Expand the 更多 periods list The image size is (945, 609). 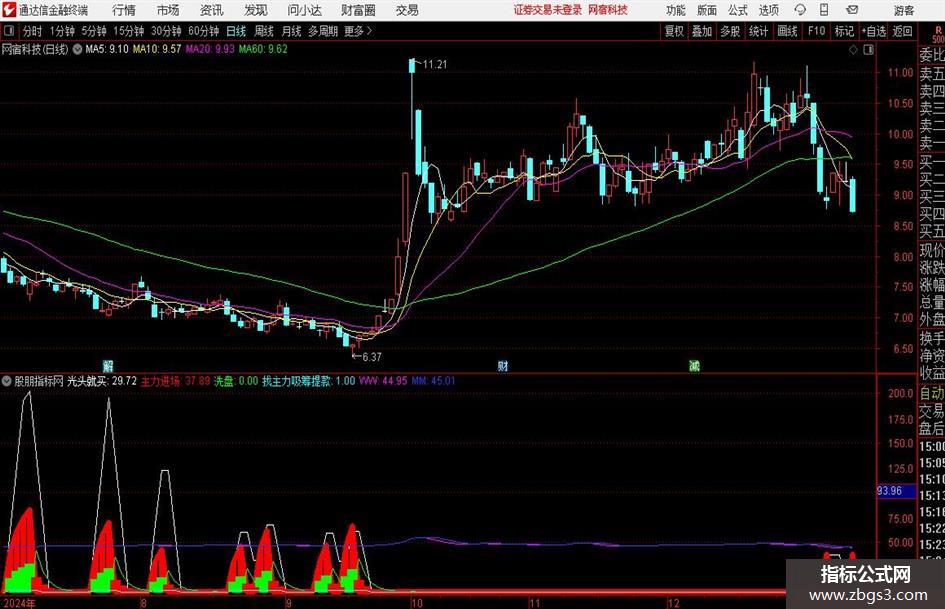(x=358, y=31)
